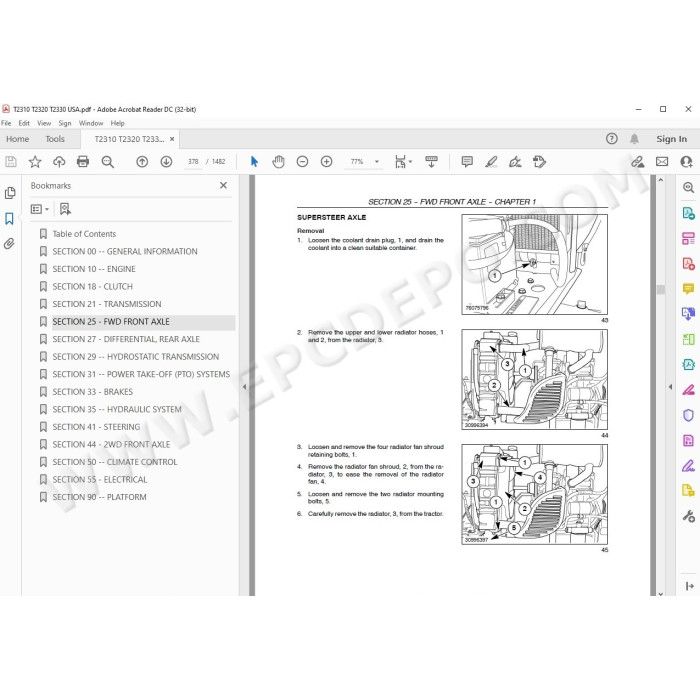Collapse the left navigation pane arrow
The height and width of the screenshot is (700, 700).
click(244, 387)
